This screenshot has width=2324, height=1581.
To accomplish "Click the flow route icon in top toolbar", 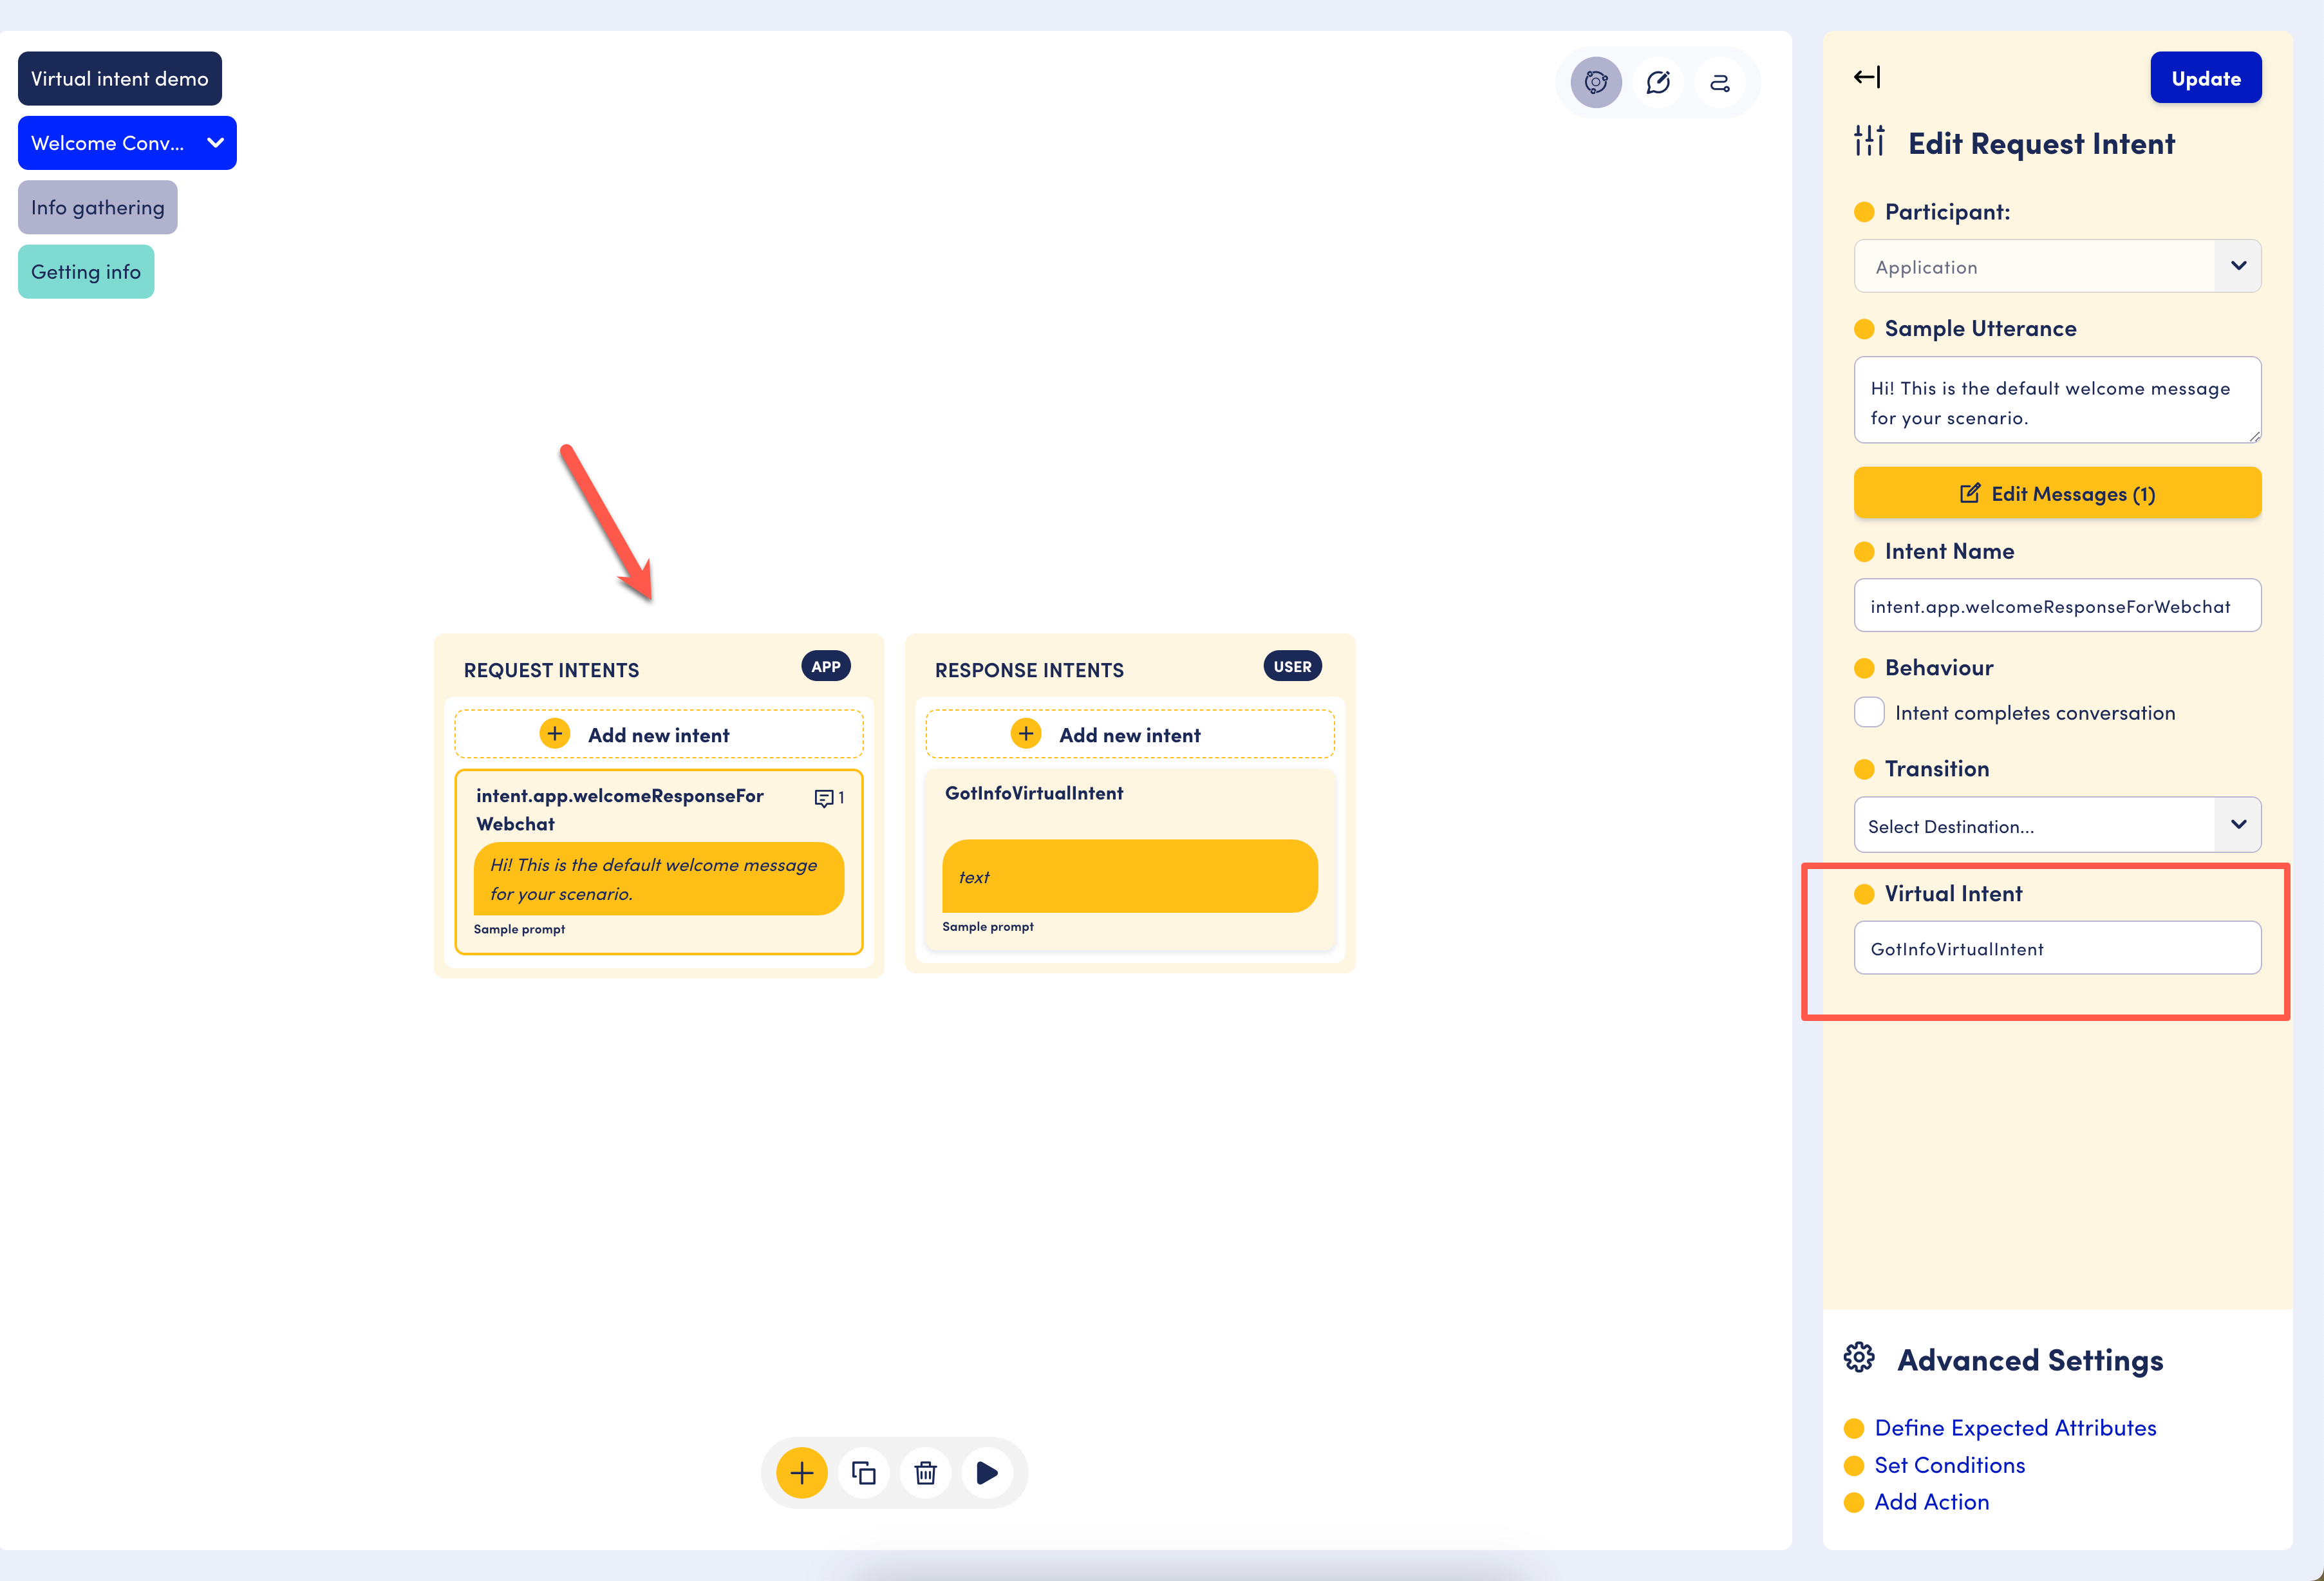I will click(1720, 82).
